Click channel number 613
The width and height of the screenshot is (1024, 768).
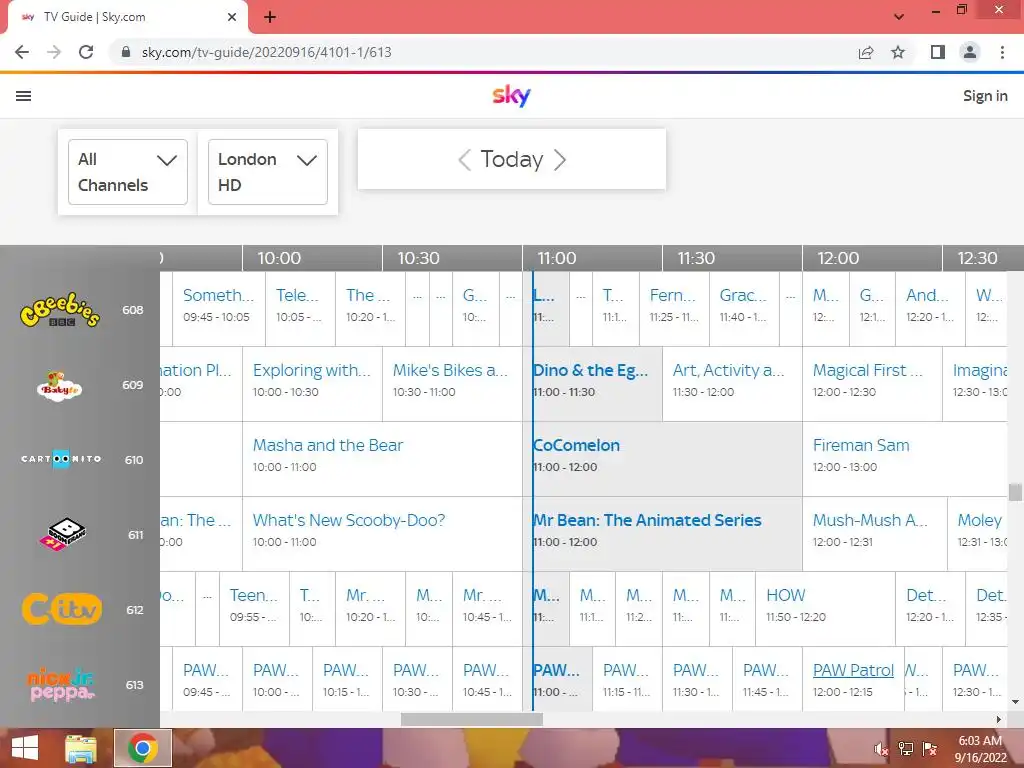[135, 685]
